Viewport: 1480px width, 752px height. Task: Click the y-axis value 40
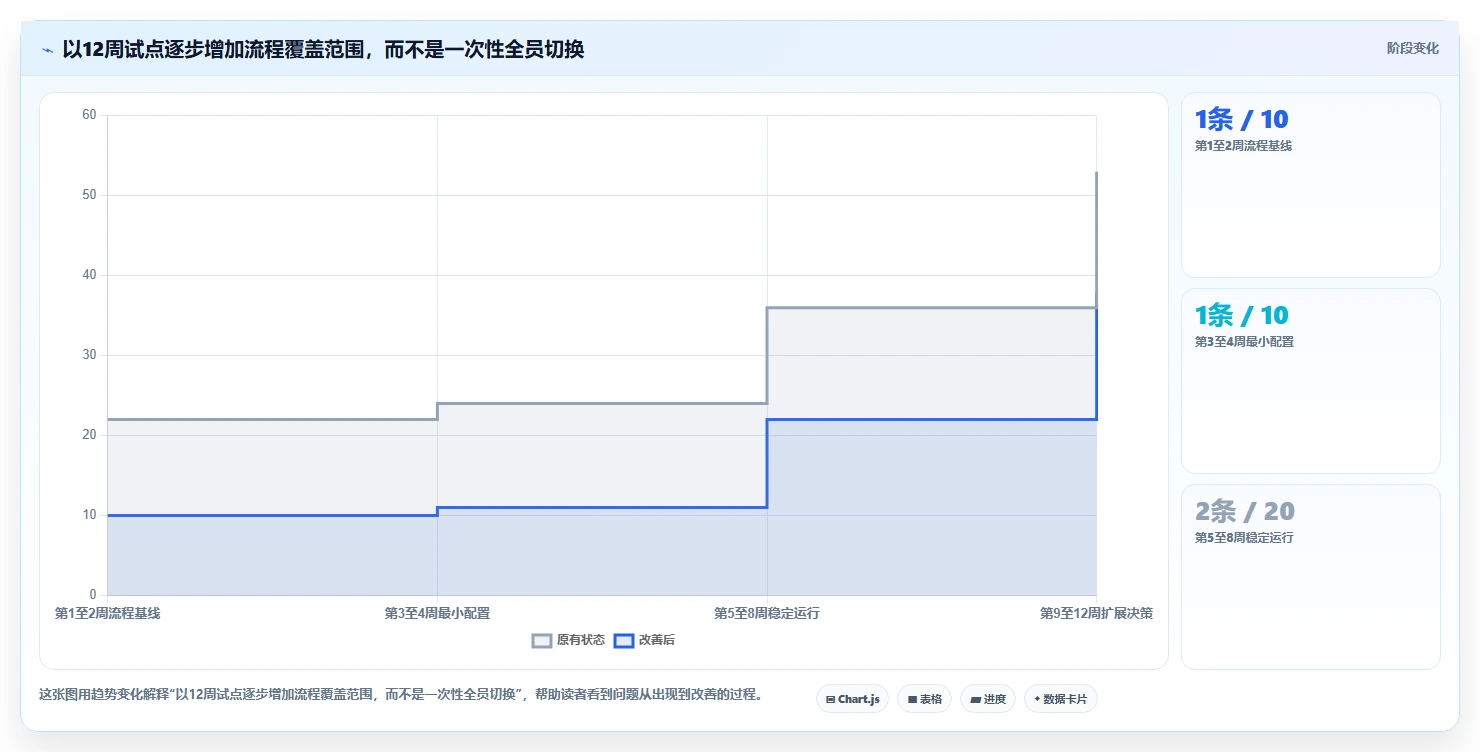pyautogui.click(x=89, y=275)
